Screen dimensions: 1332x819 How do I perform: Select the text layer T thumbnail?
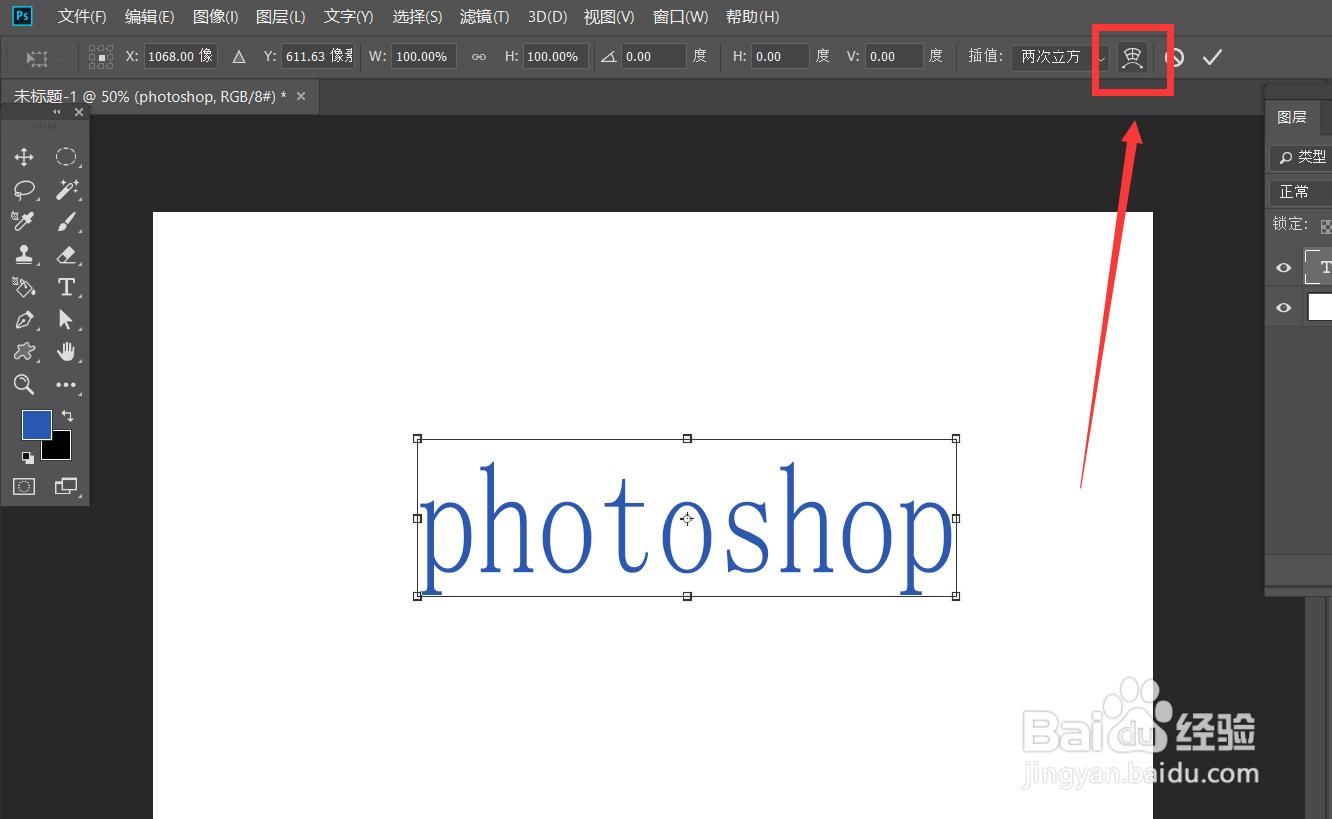point(1319,267)
